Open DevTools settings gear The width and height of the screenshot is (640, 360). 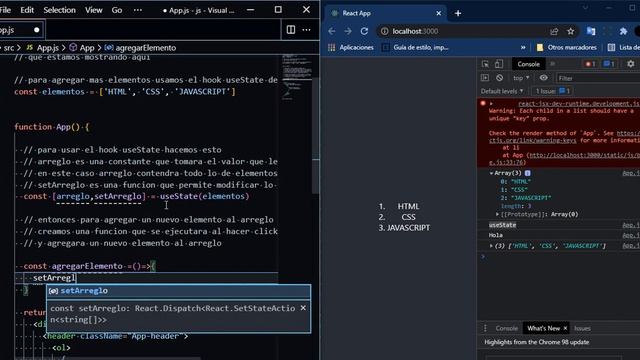click(631, 64)
